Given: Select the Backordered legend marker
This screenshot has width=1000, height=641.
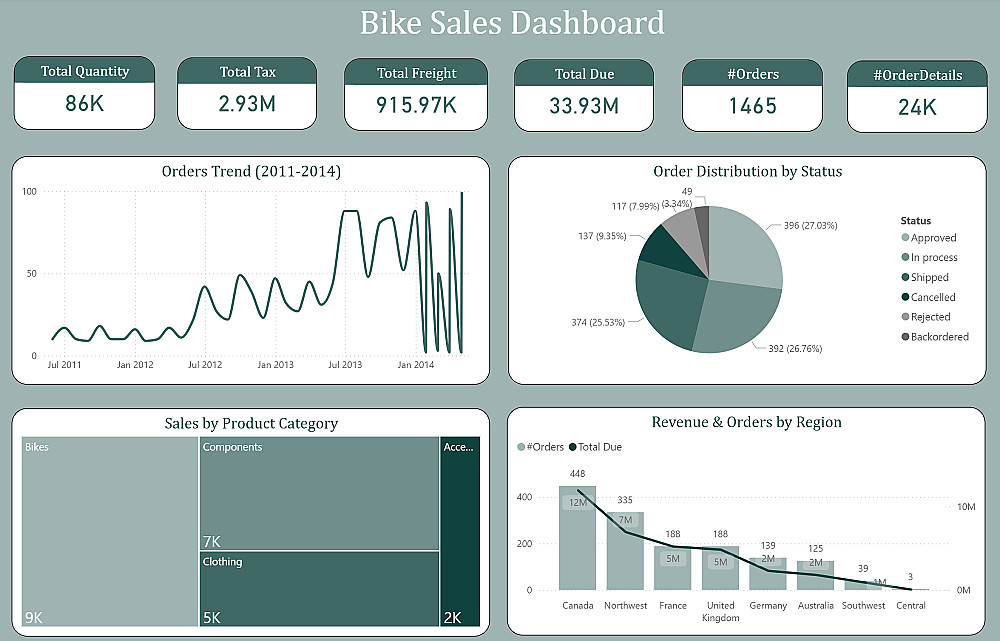Looking at the screenshot, I should click(x=905, y=337).
